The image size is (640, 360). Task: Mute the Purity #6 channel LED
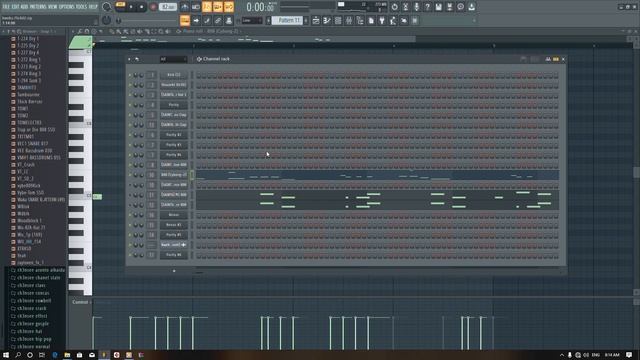pos(130,255)
